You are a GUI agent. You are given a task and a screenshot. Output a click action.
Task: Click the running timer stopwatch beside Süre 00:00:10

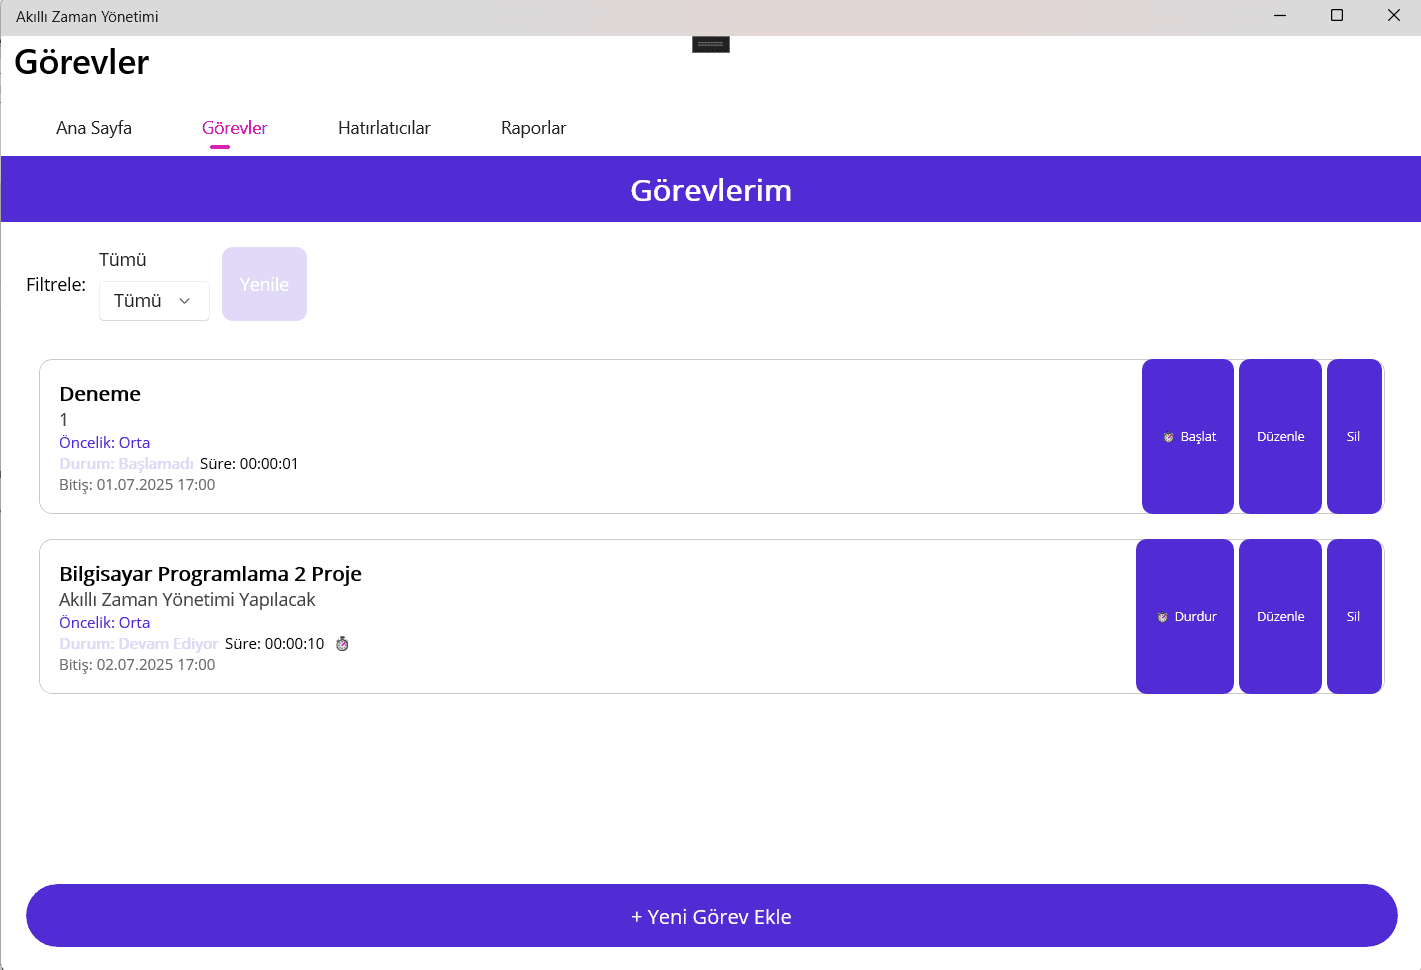341,644
